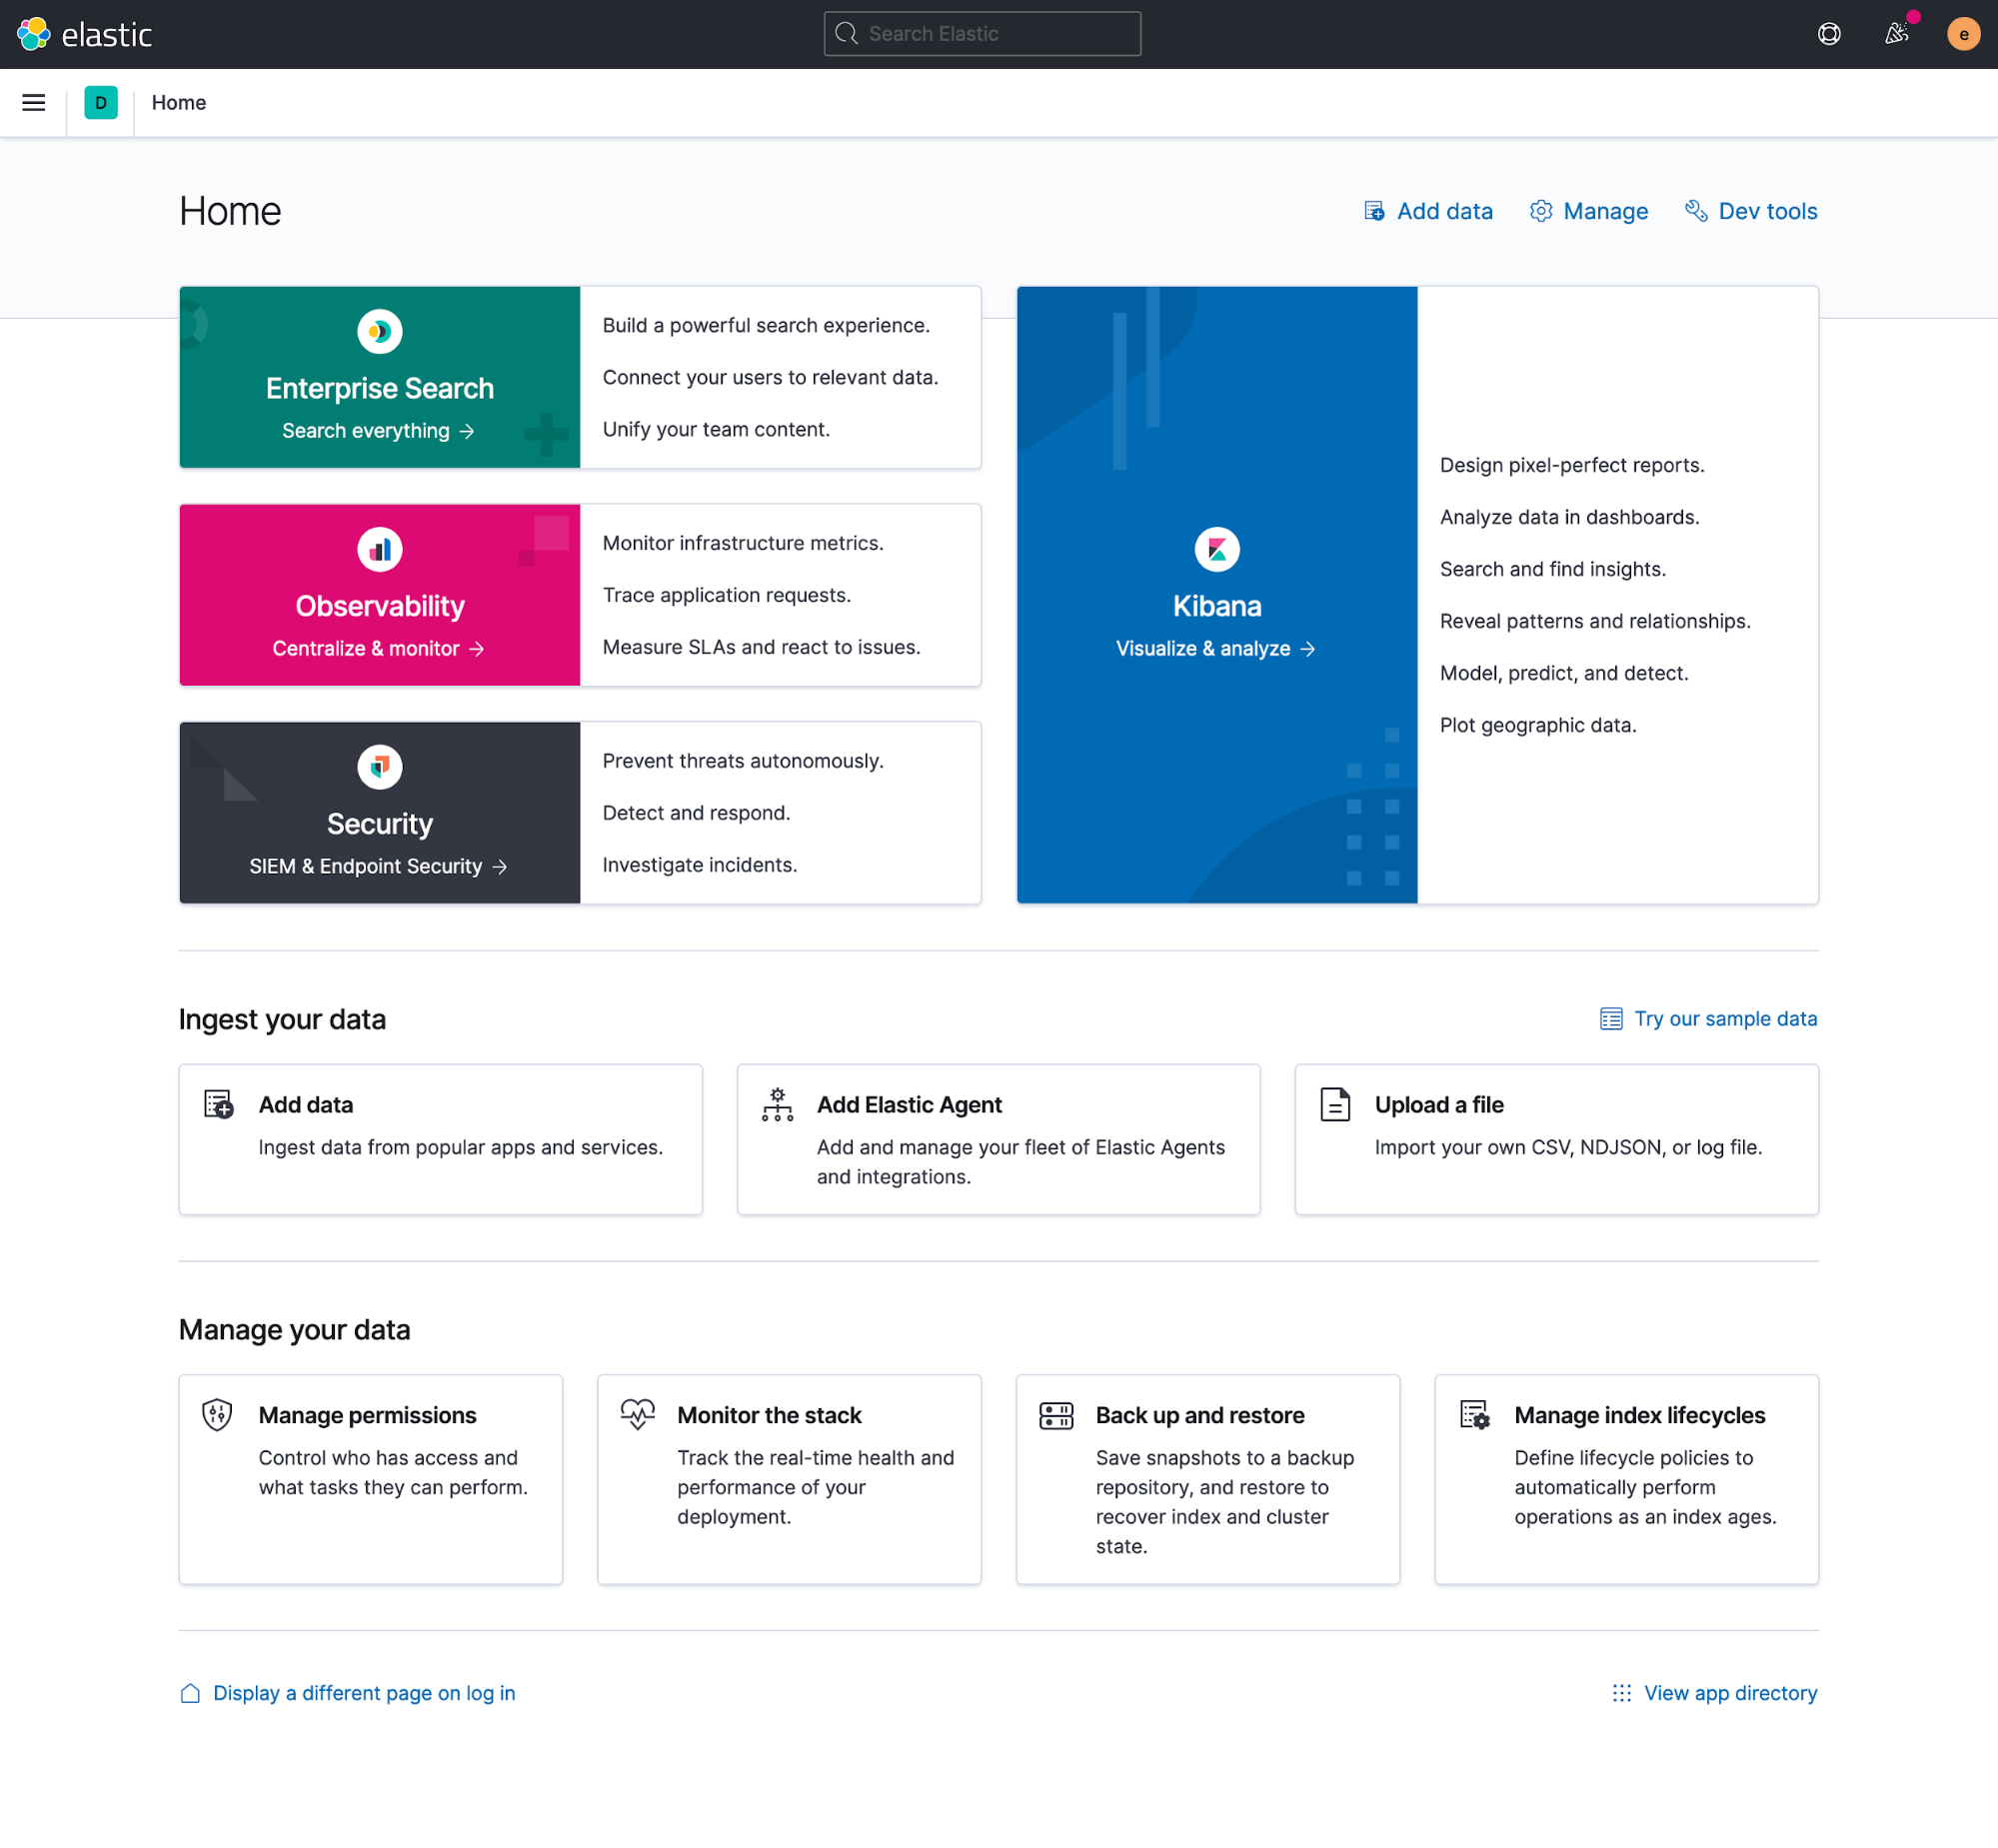Click the hamburger menu toggle button

point(33,103)
